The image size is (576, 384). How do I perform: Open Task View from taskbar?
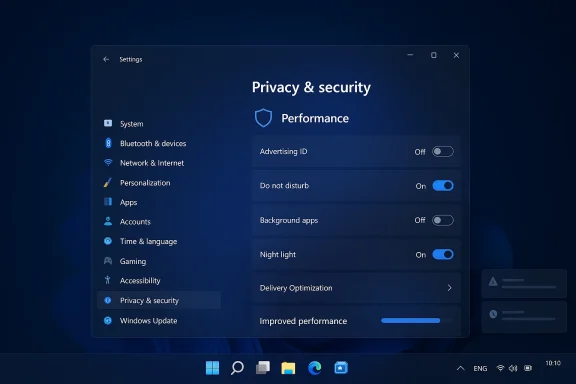263,367
